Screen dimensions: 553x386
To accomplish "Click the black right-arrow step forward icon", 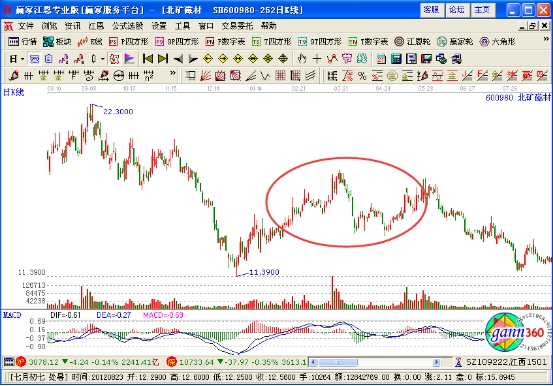I will coord(193,59).
